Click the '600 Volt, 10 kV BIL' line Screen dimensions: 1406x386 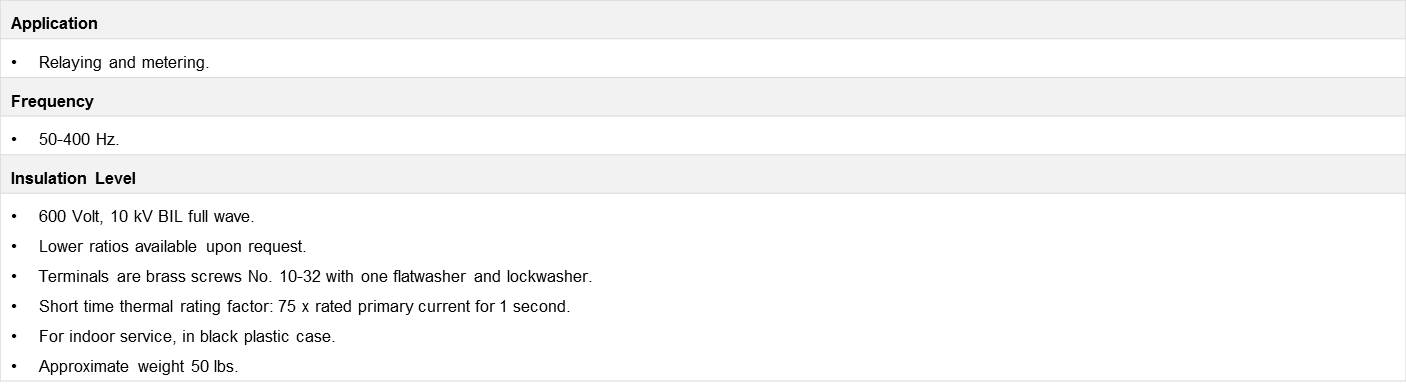(147, 217)
